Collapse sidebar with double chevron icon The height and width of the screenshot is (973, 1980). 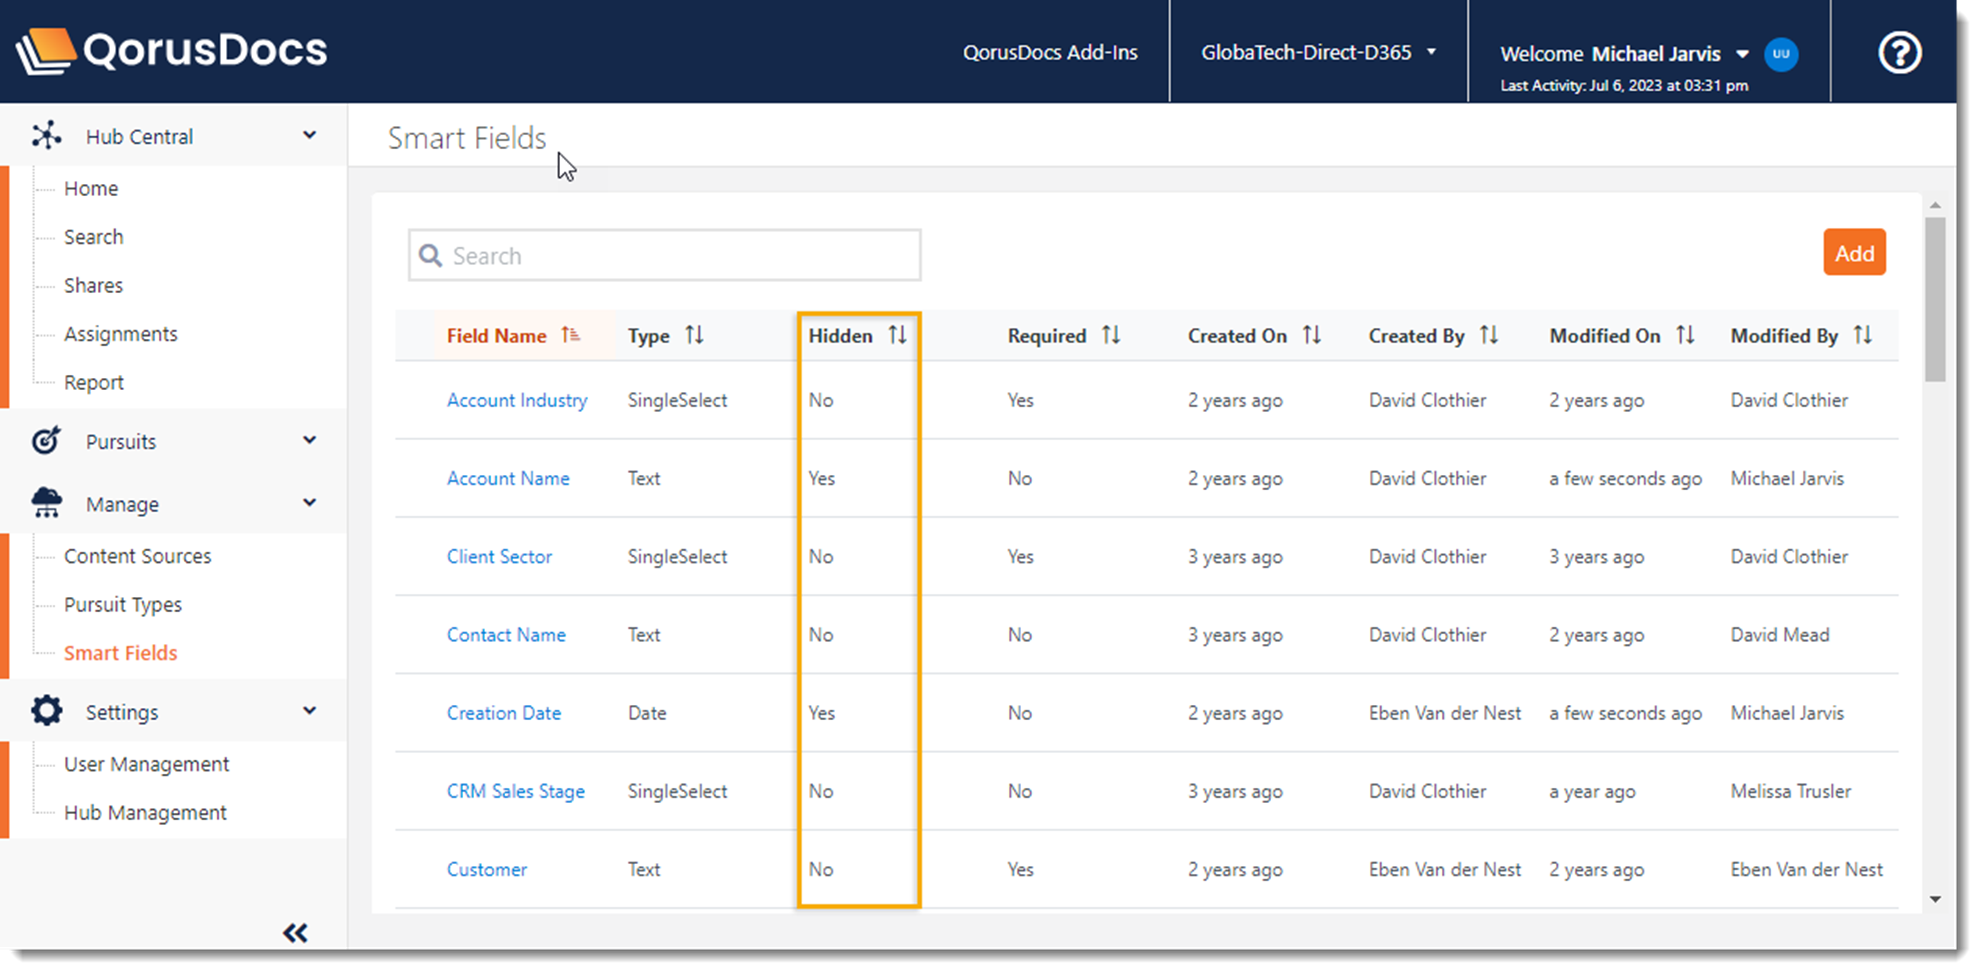(295, 933)
